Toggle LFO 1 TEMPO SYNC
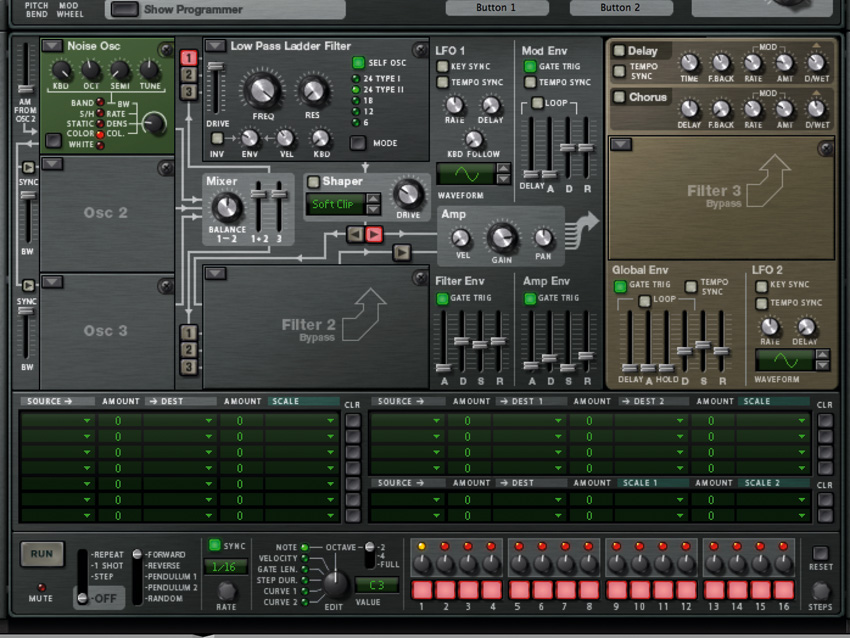The width and height of the screenshot is (850, 638). 442,82
